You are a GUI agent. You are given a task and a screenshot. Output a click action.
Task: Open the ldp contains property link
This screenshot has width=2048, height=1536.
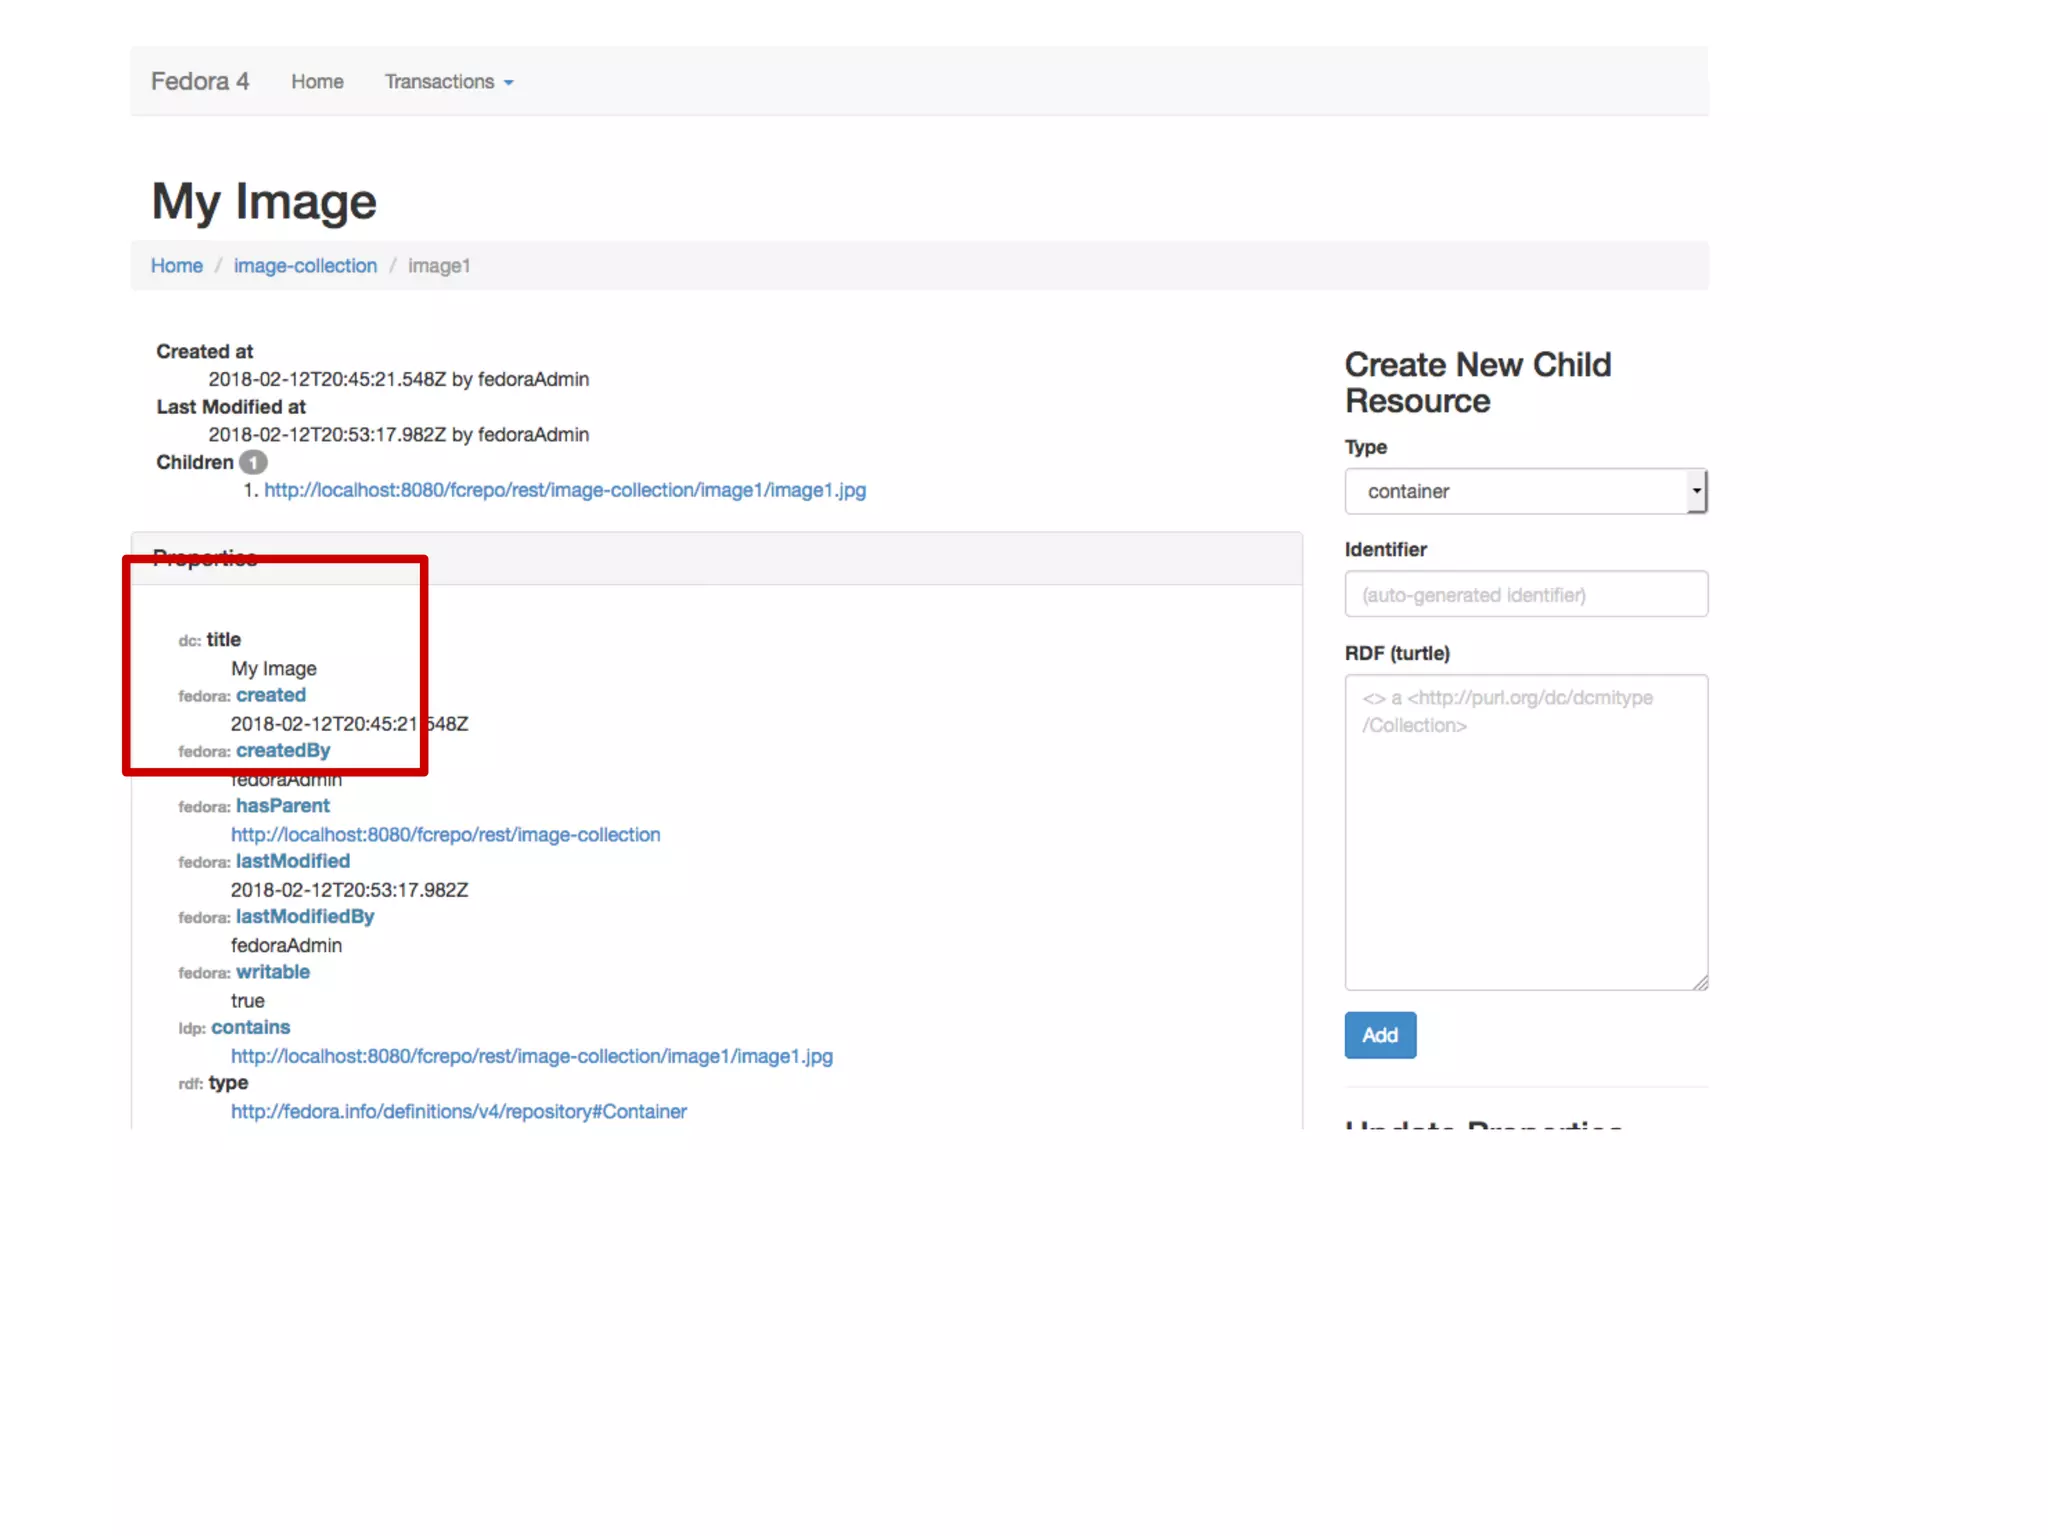pos(250,1028)
